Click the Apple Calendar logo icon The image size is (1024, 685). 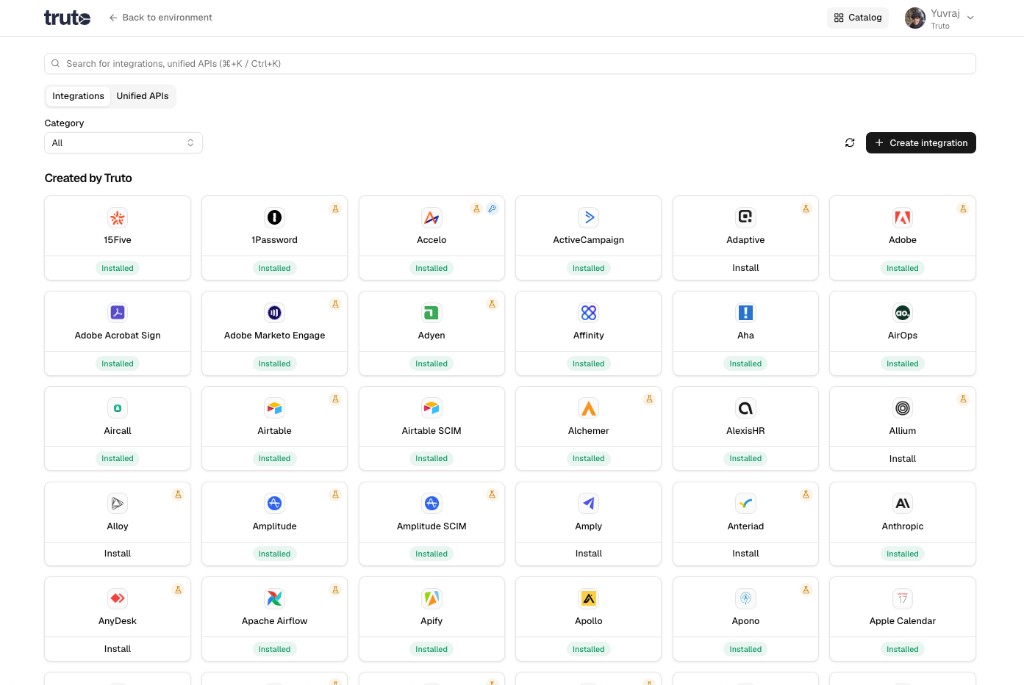click(903, 598)
